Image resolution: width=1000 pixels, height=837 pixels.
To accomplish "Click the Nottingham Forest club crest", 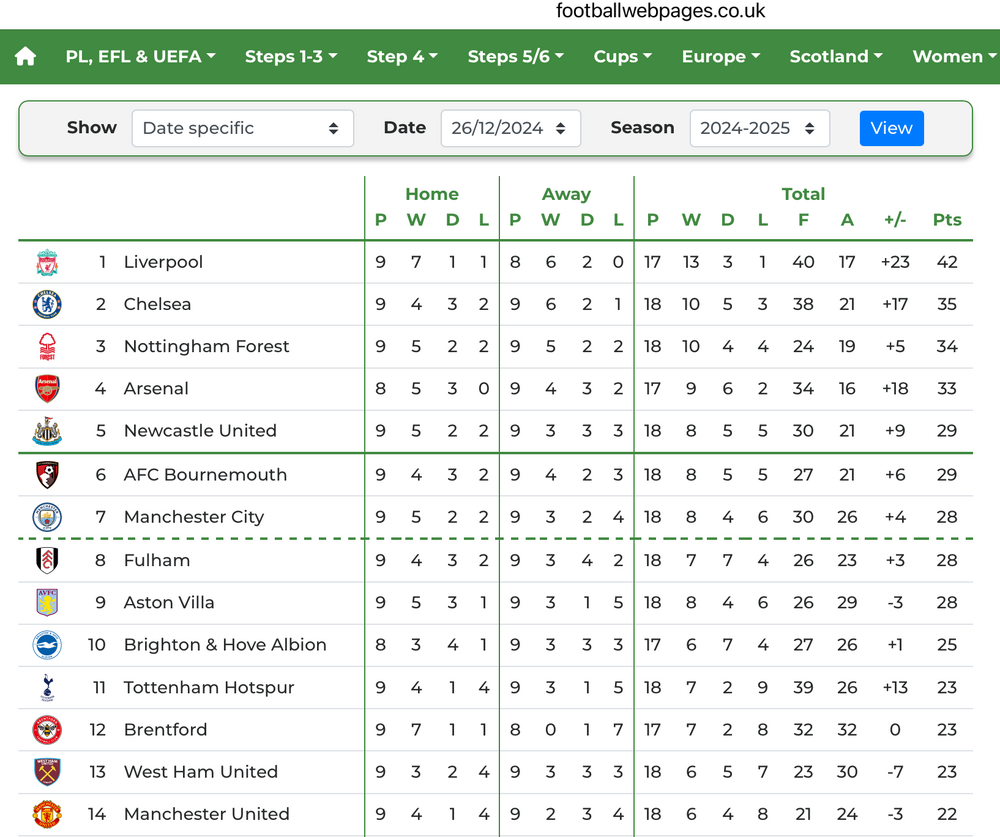I will point(47,347).
